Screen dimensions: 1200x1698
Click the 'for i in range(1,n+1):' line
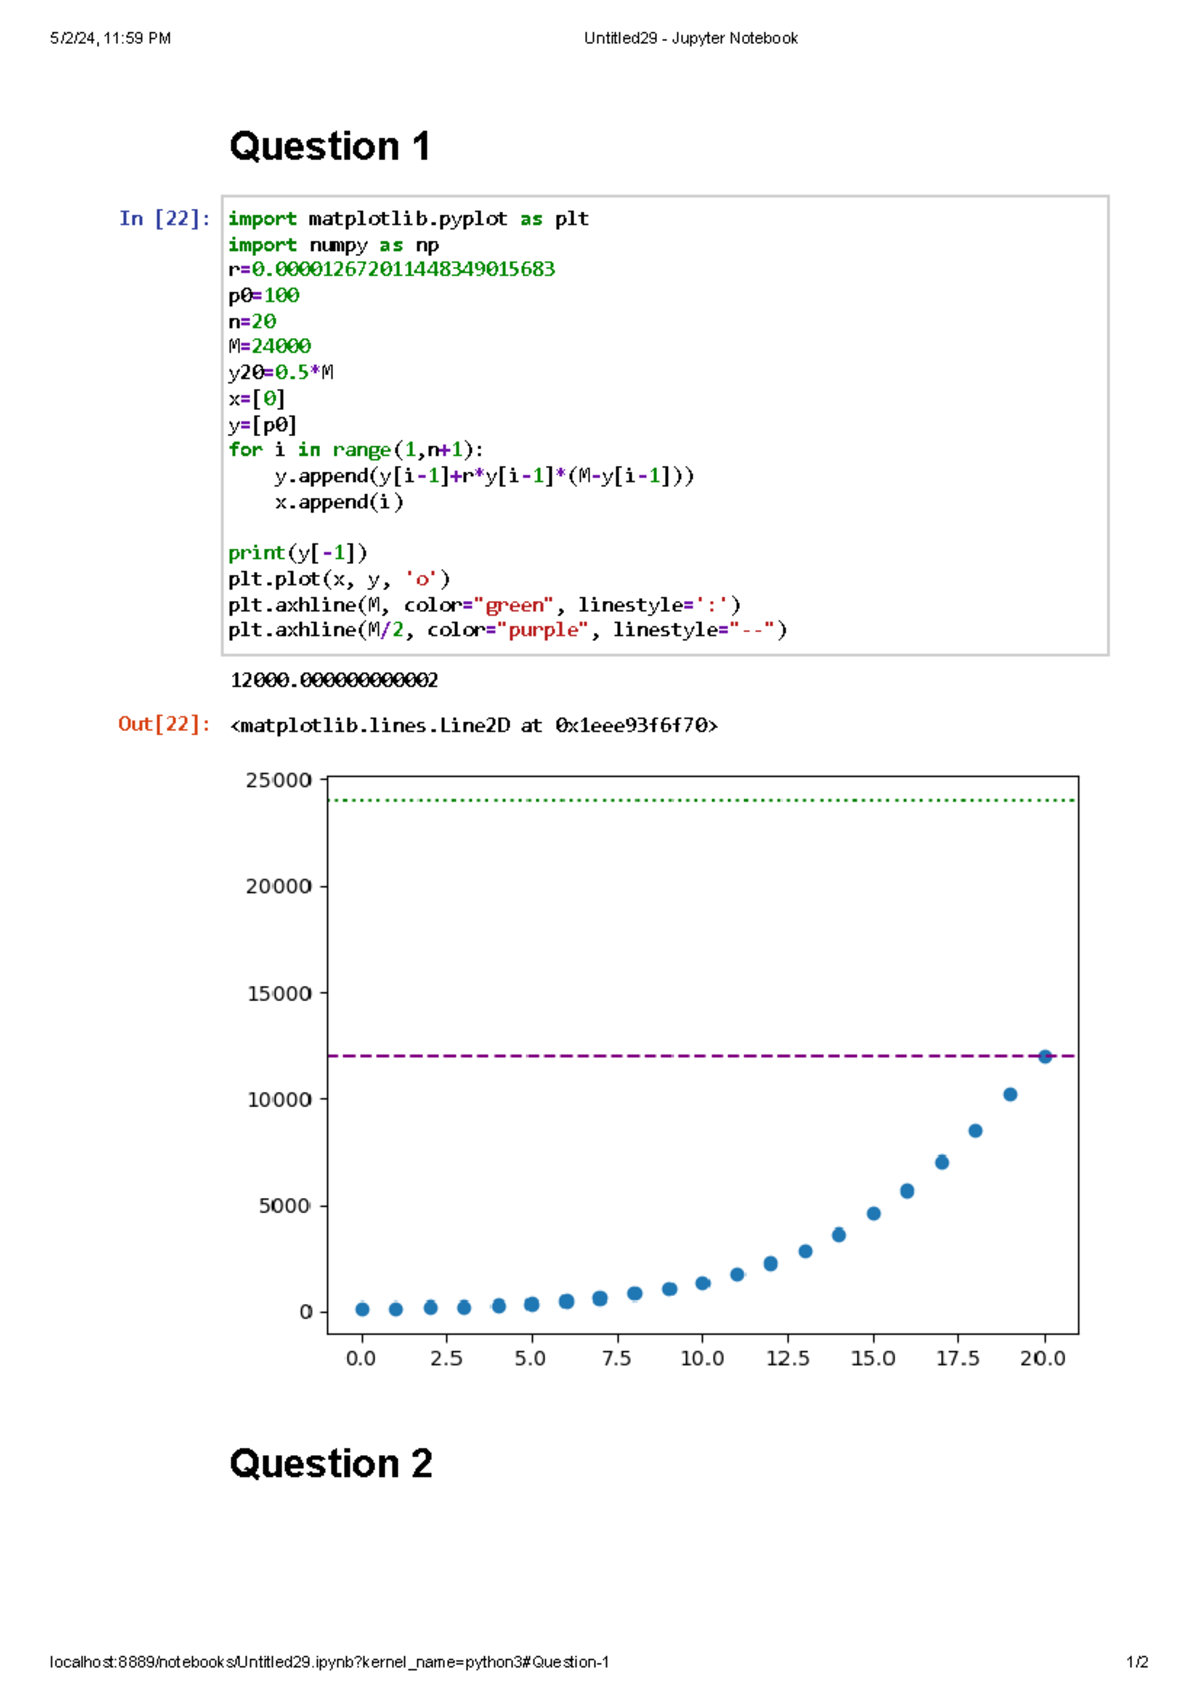point(356,450)
